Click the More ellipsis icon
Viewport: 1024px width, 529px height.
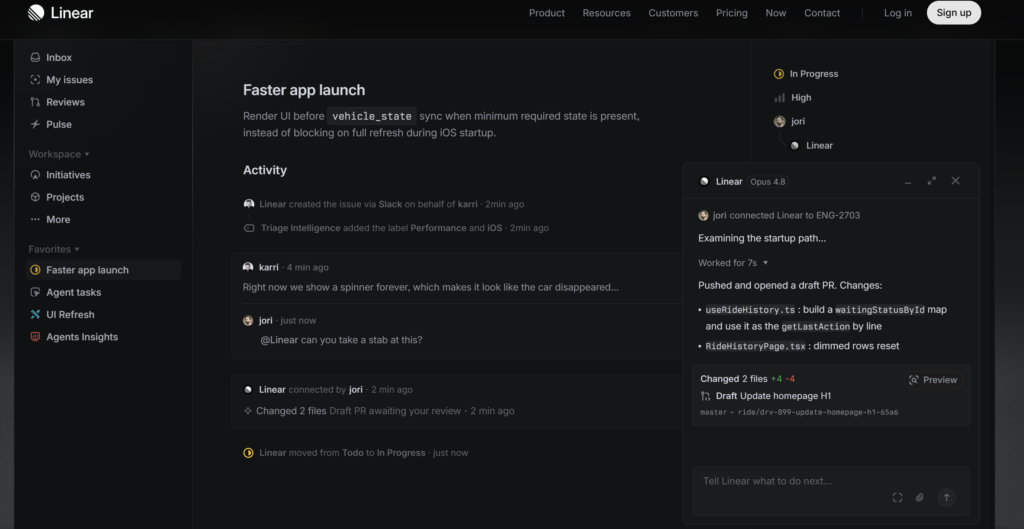35,219
